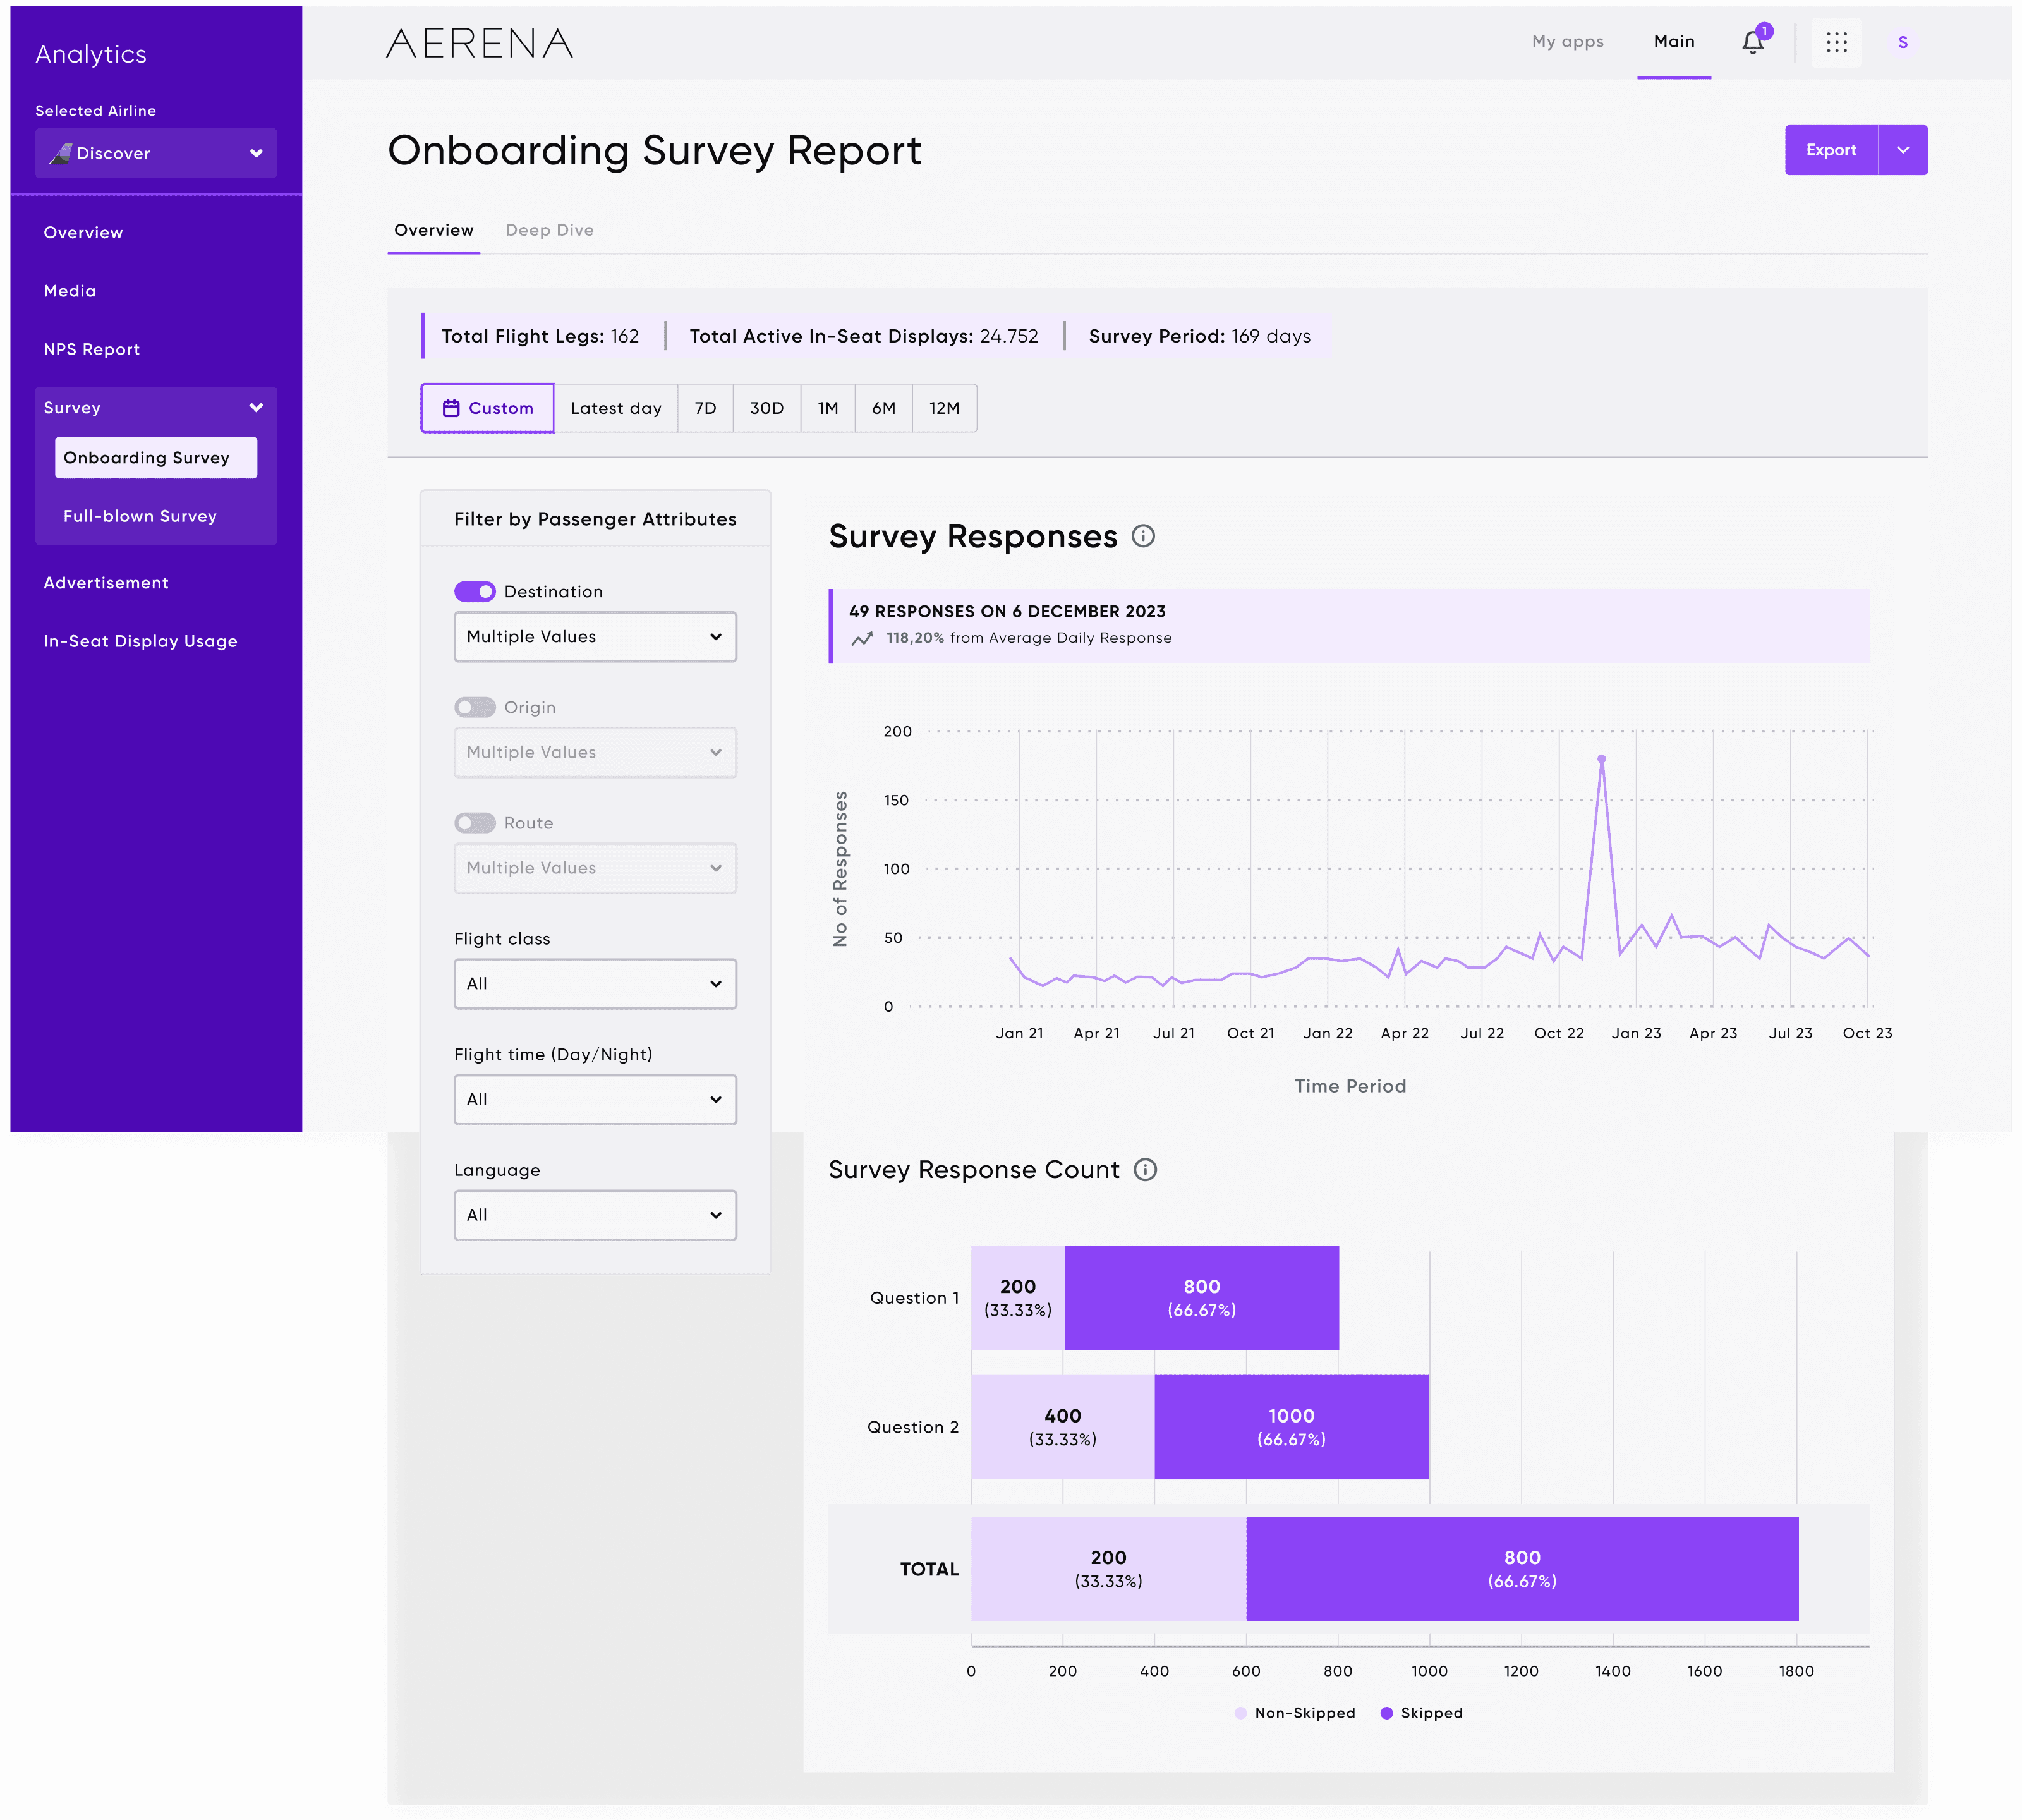Click the trend arrow icon in responses banner
The width and height of the screenshot is (2022, 1820).
[862, 638]
